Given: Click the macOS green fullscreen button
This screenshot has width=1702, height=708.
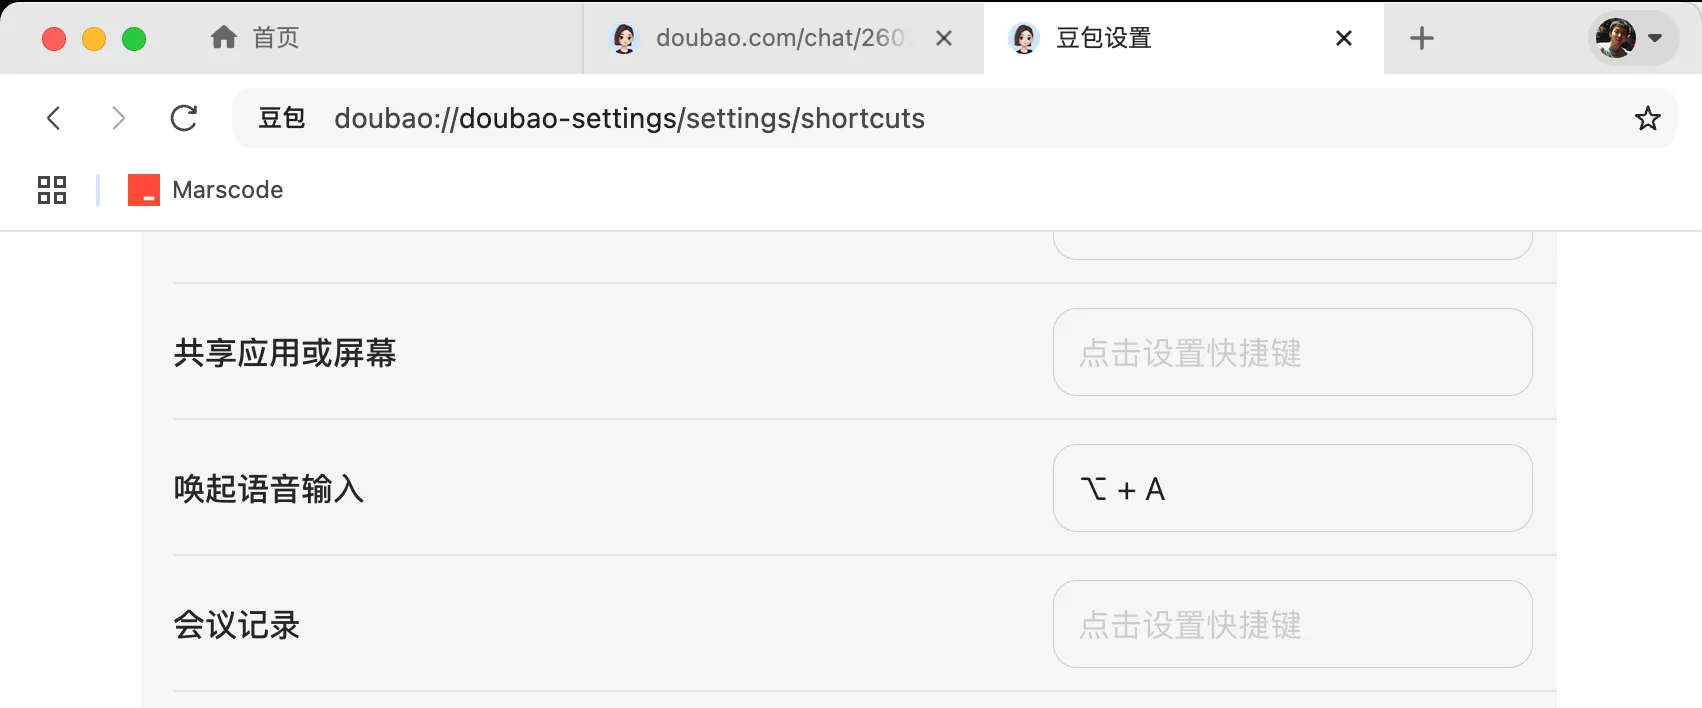Looking at the screenshot, I should 134,39.
